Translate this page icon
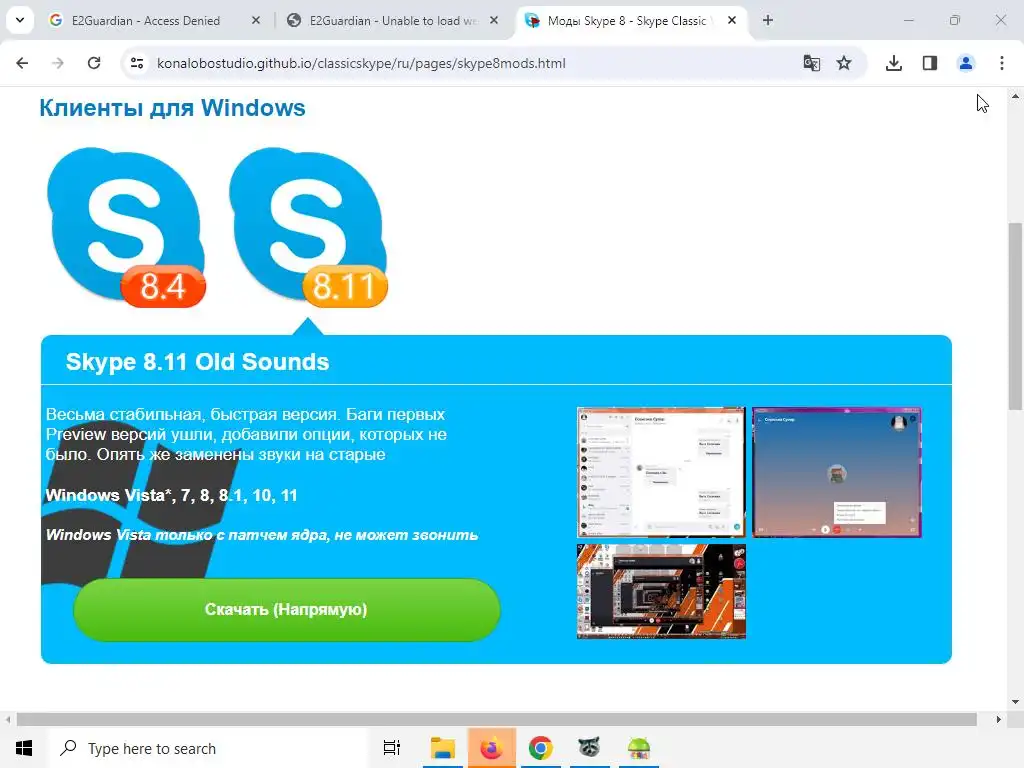 point(811,63)
